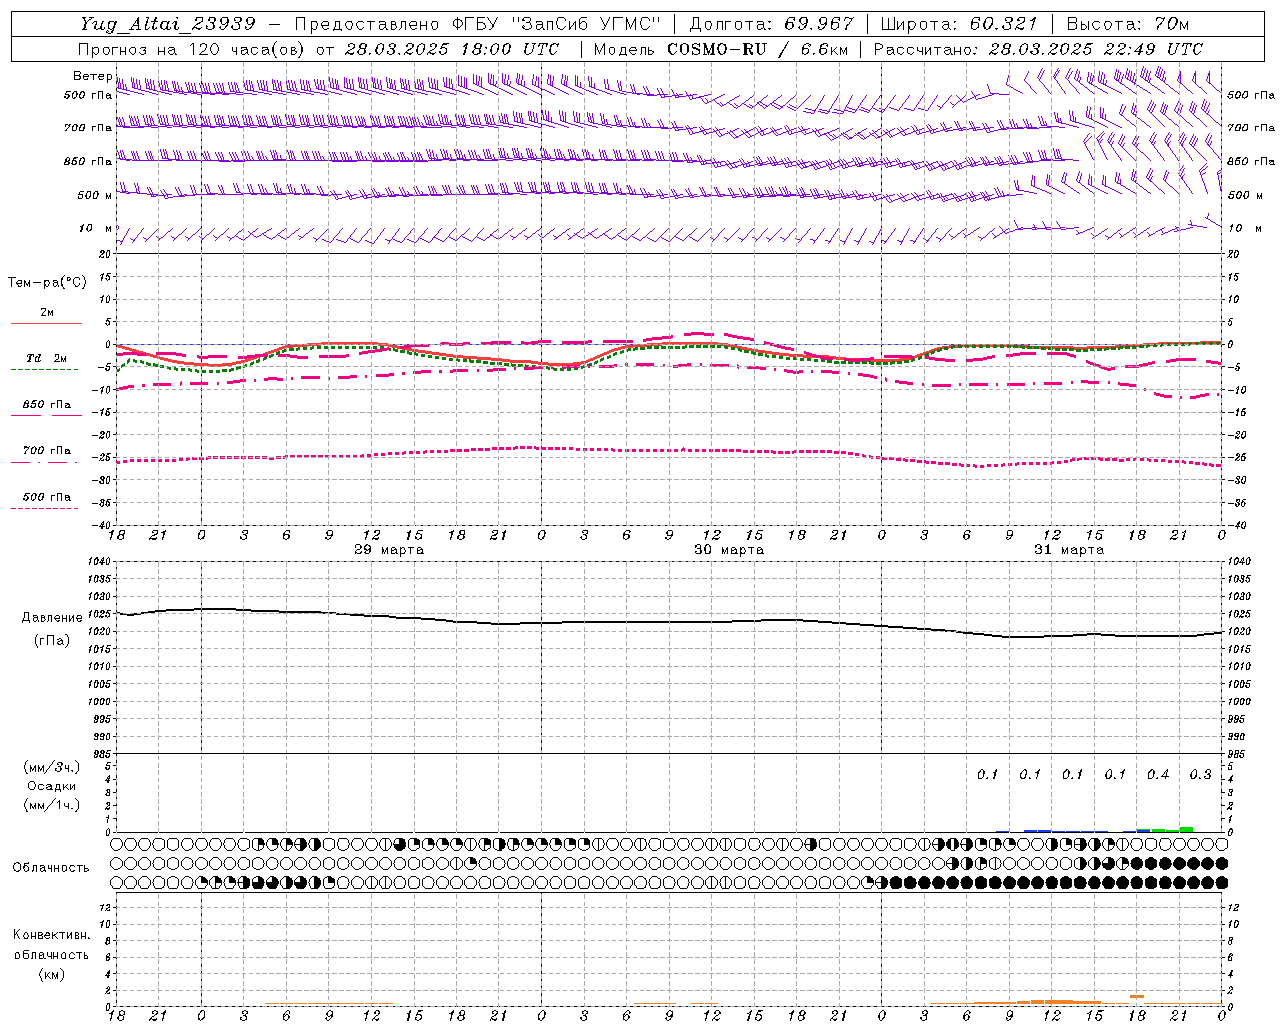Click the 'Давление' pressure panel label

point(52,618)
